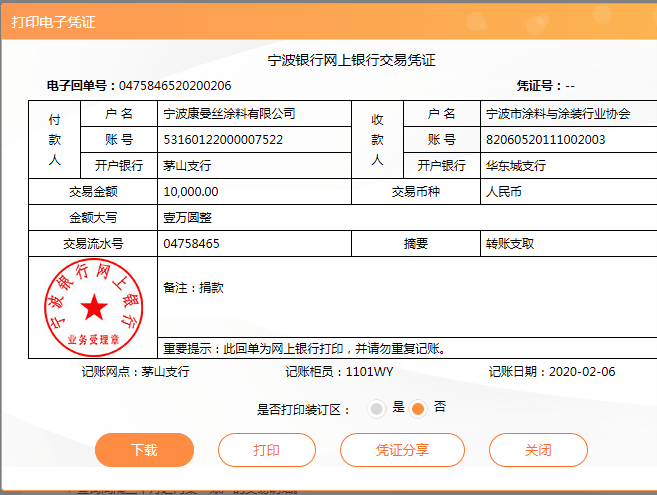Click currency value 人民币

(x=504, y=192)
